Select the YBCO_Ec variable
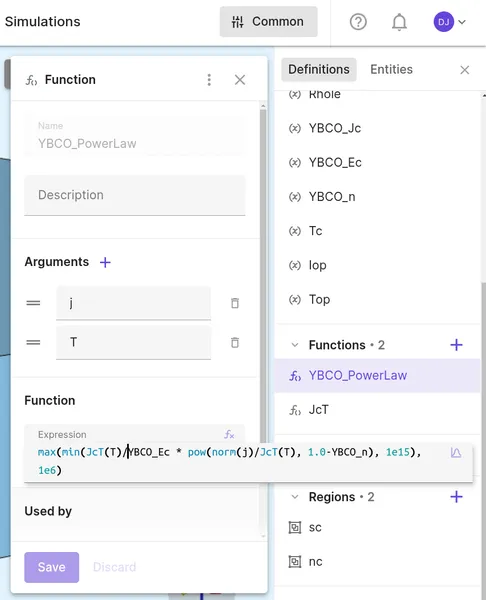Image resolution: width=486 pixels, height=600 pixels. pos(377,162)
